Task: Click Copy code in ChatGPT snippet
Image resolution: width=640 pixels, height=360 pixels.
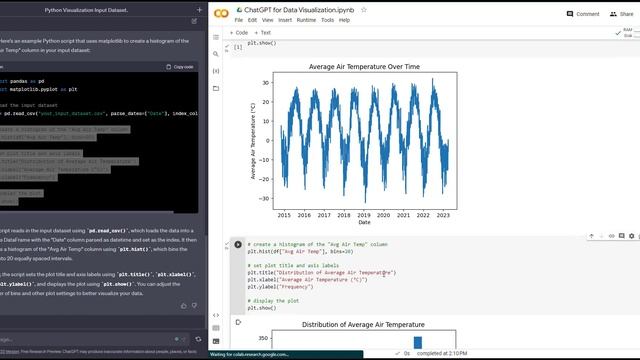Action: [180, 67]
